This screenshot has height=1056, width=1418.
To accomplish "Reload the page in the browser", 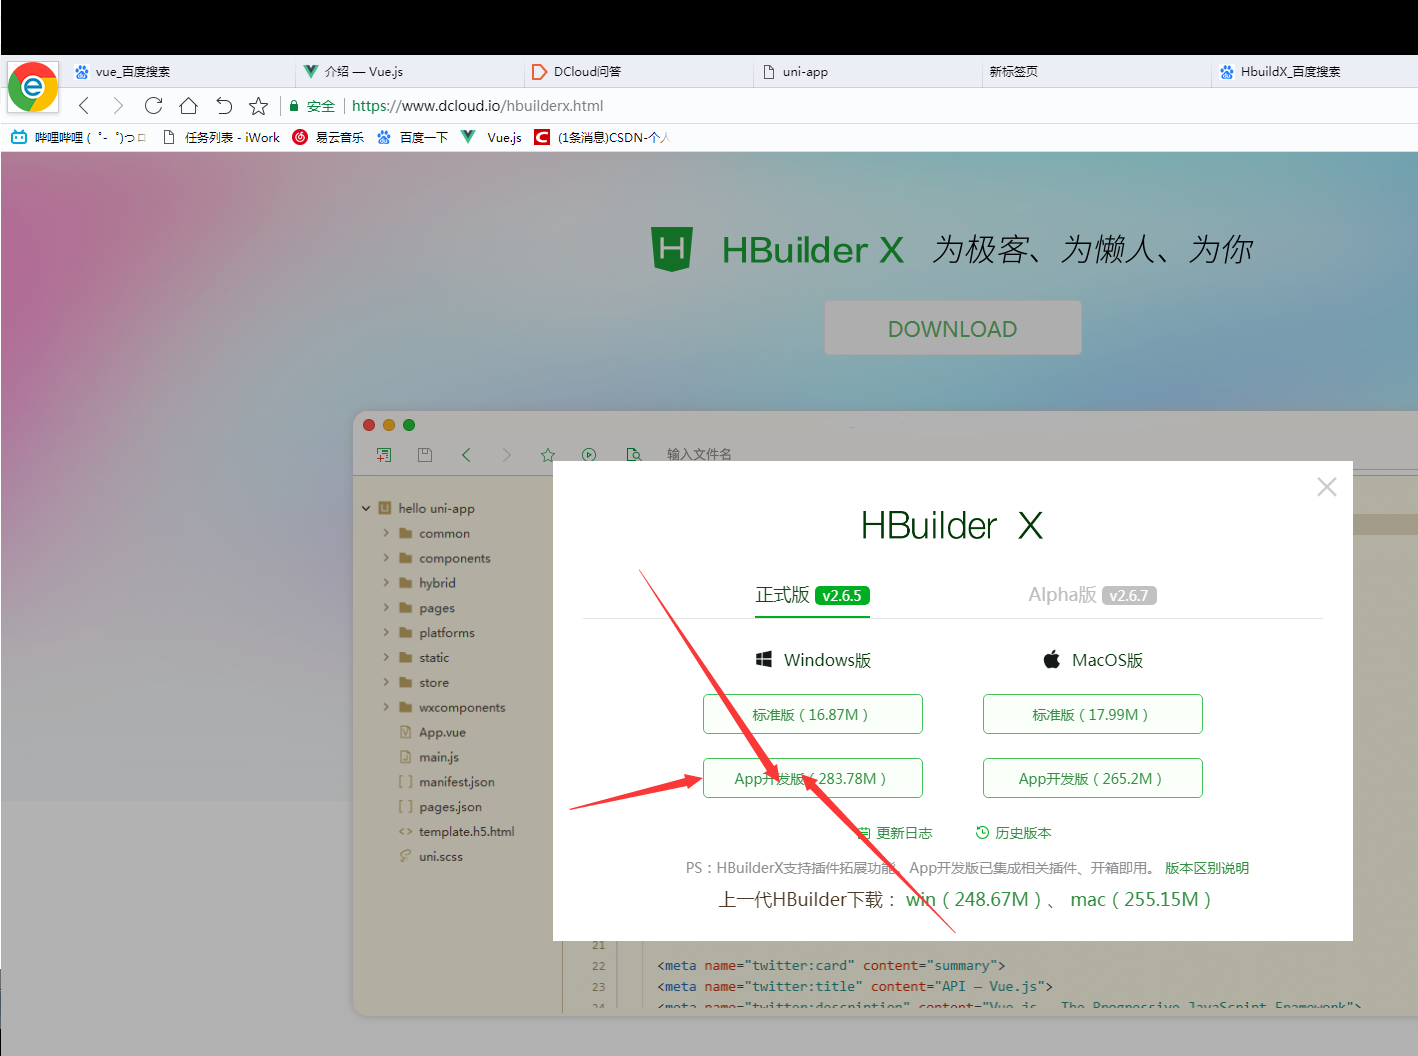I will [x=152, y=105].
